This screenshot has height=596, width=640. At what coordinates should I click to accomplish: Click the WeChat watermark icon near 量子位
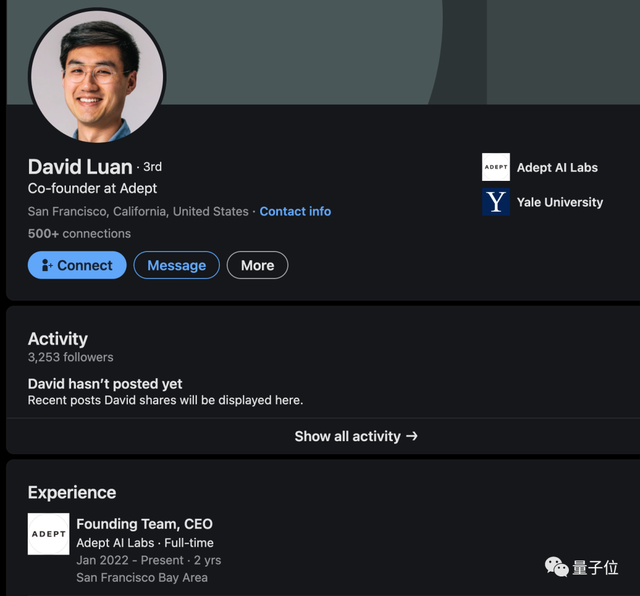(x=556, y=567)
